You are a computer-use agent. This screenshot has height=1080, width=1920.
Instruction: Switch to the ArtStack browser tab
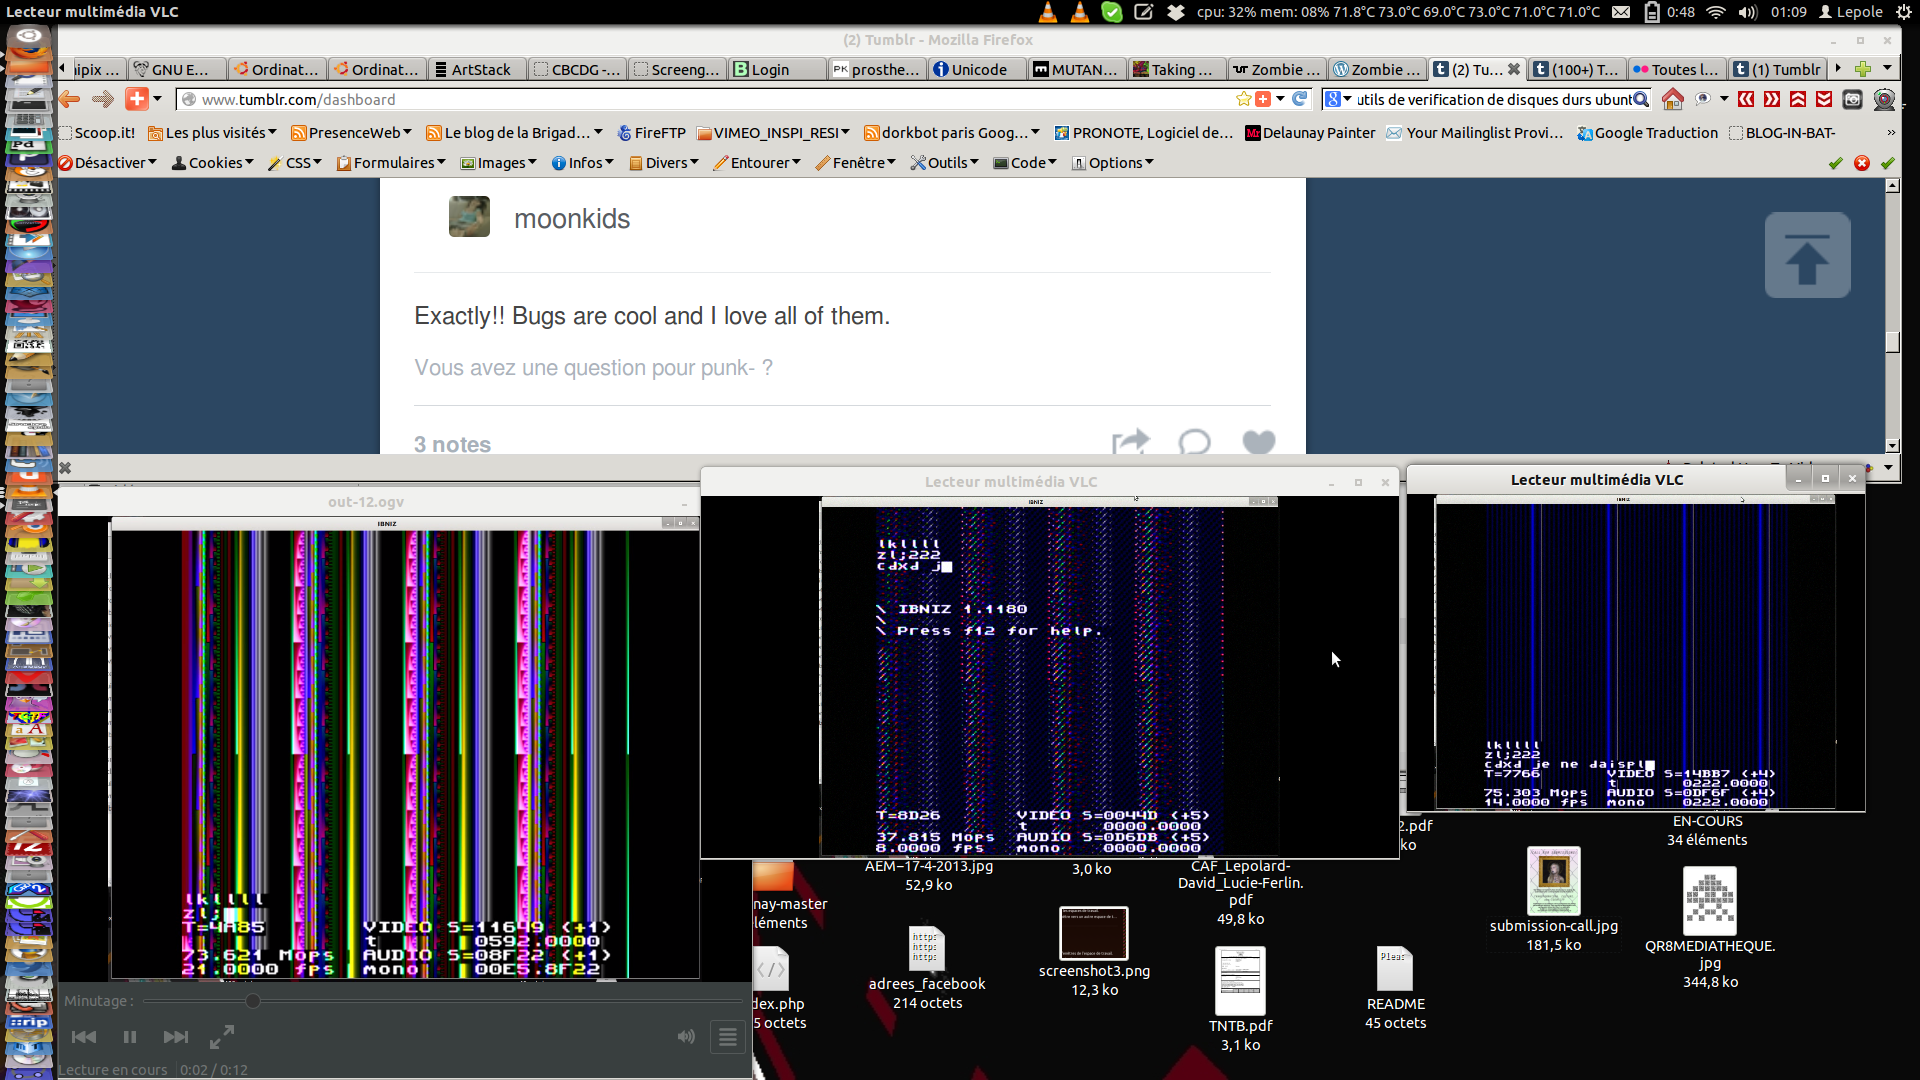[478, 69]
